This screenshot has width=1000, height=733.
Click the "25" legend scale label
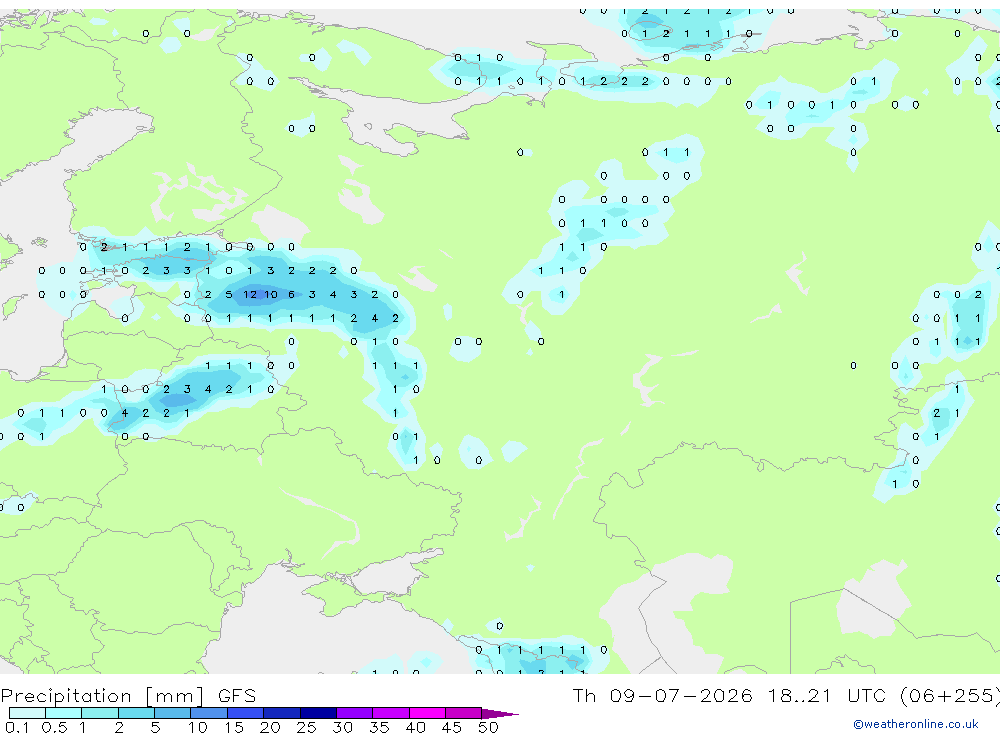point(307,727)
